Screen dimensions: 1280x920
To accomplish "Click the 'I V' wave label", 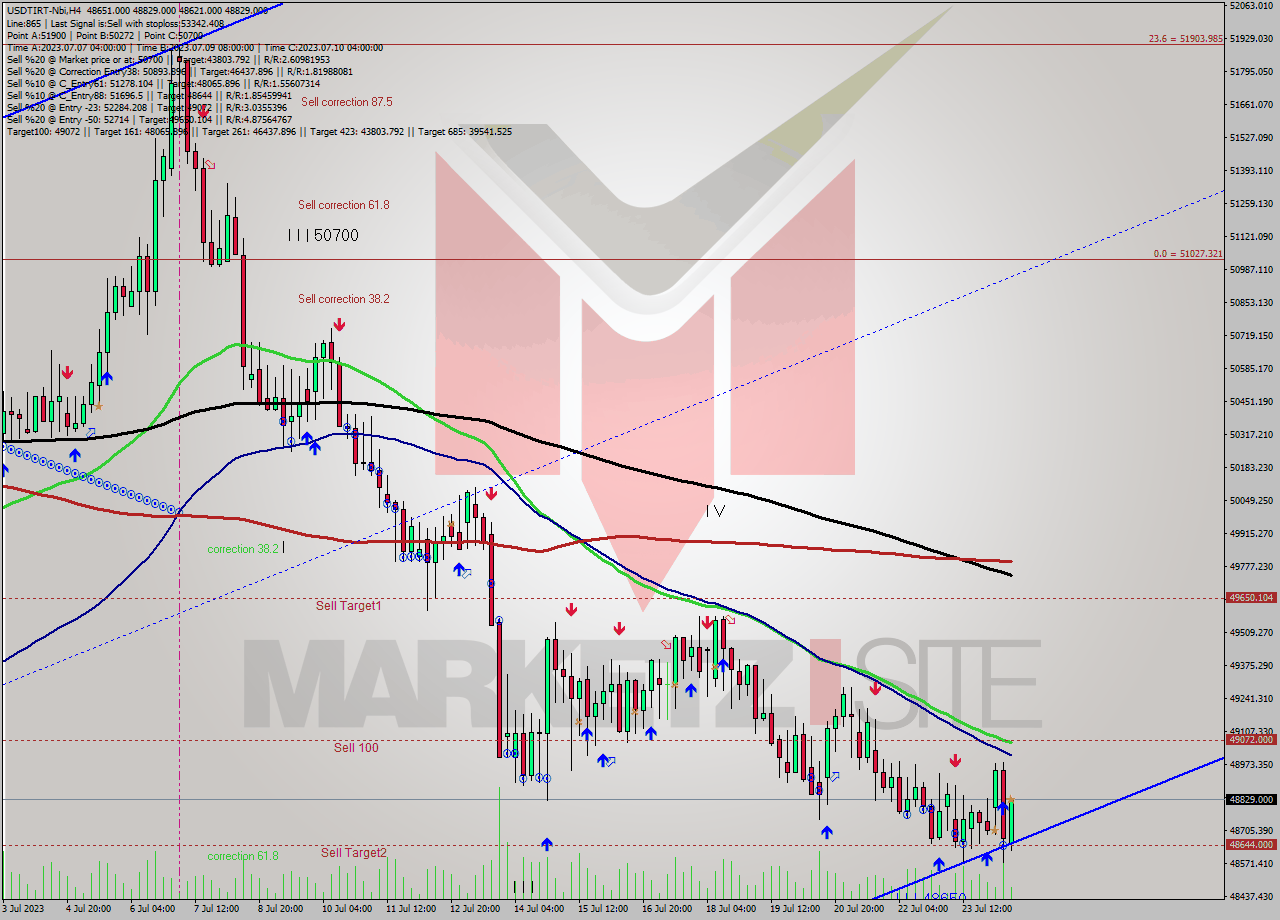I will (715, 510).
